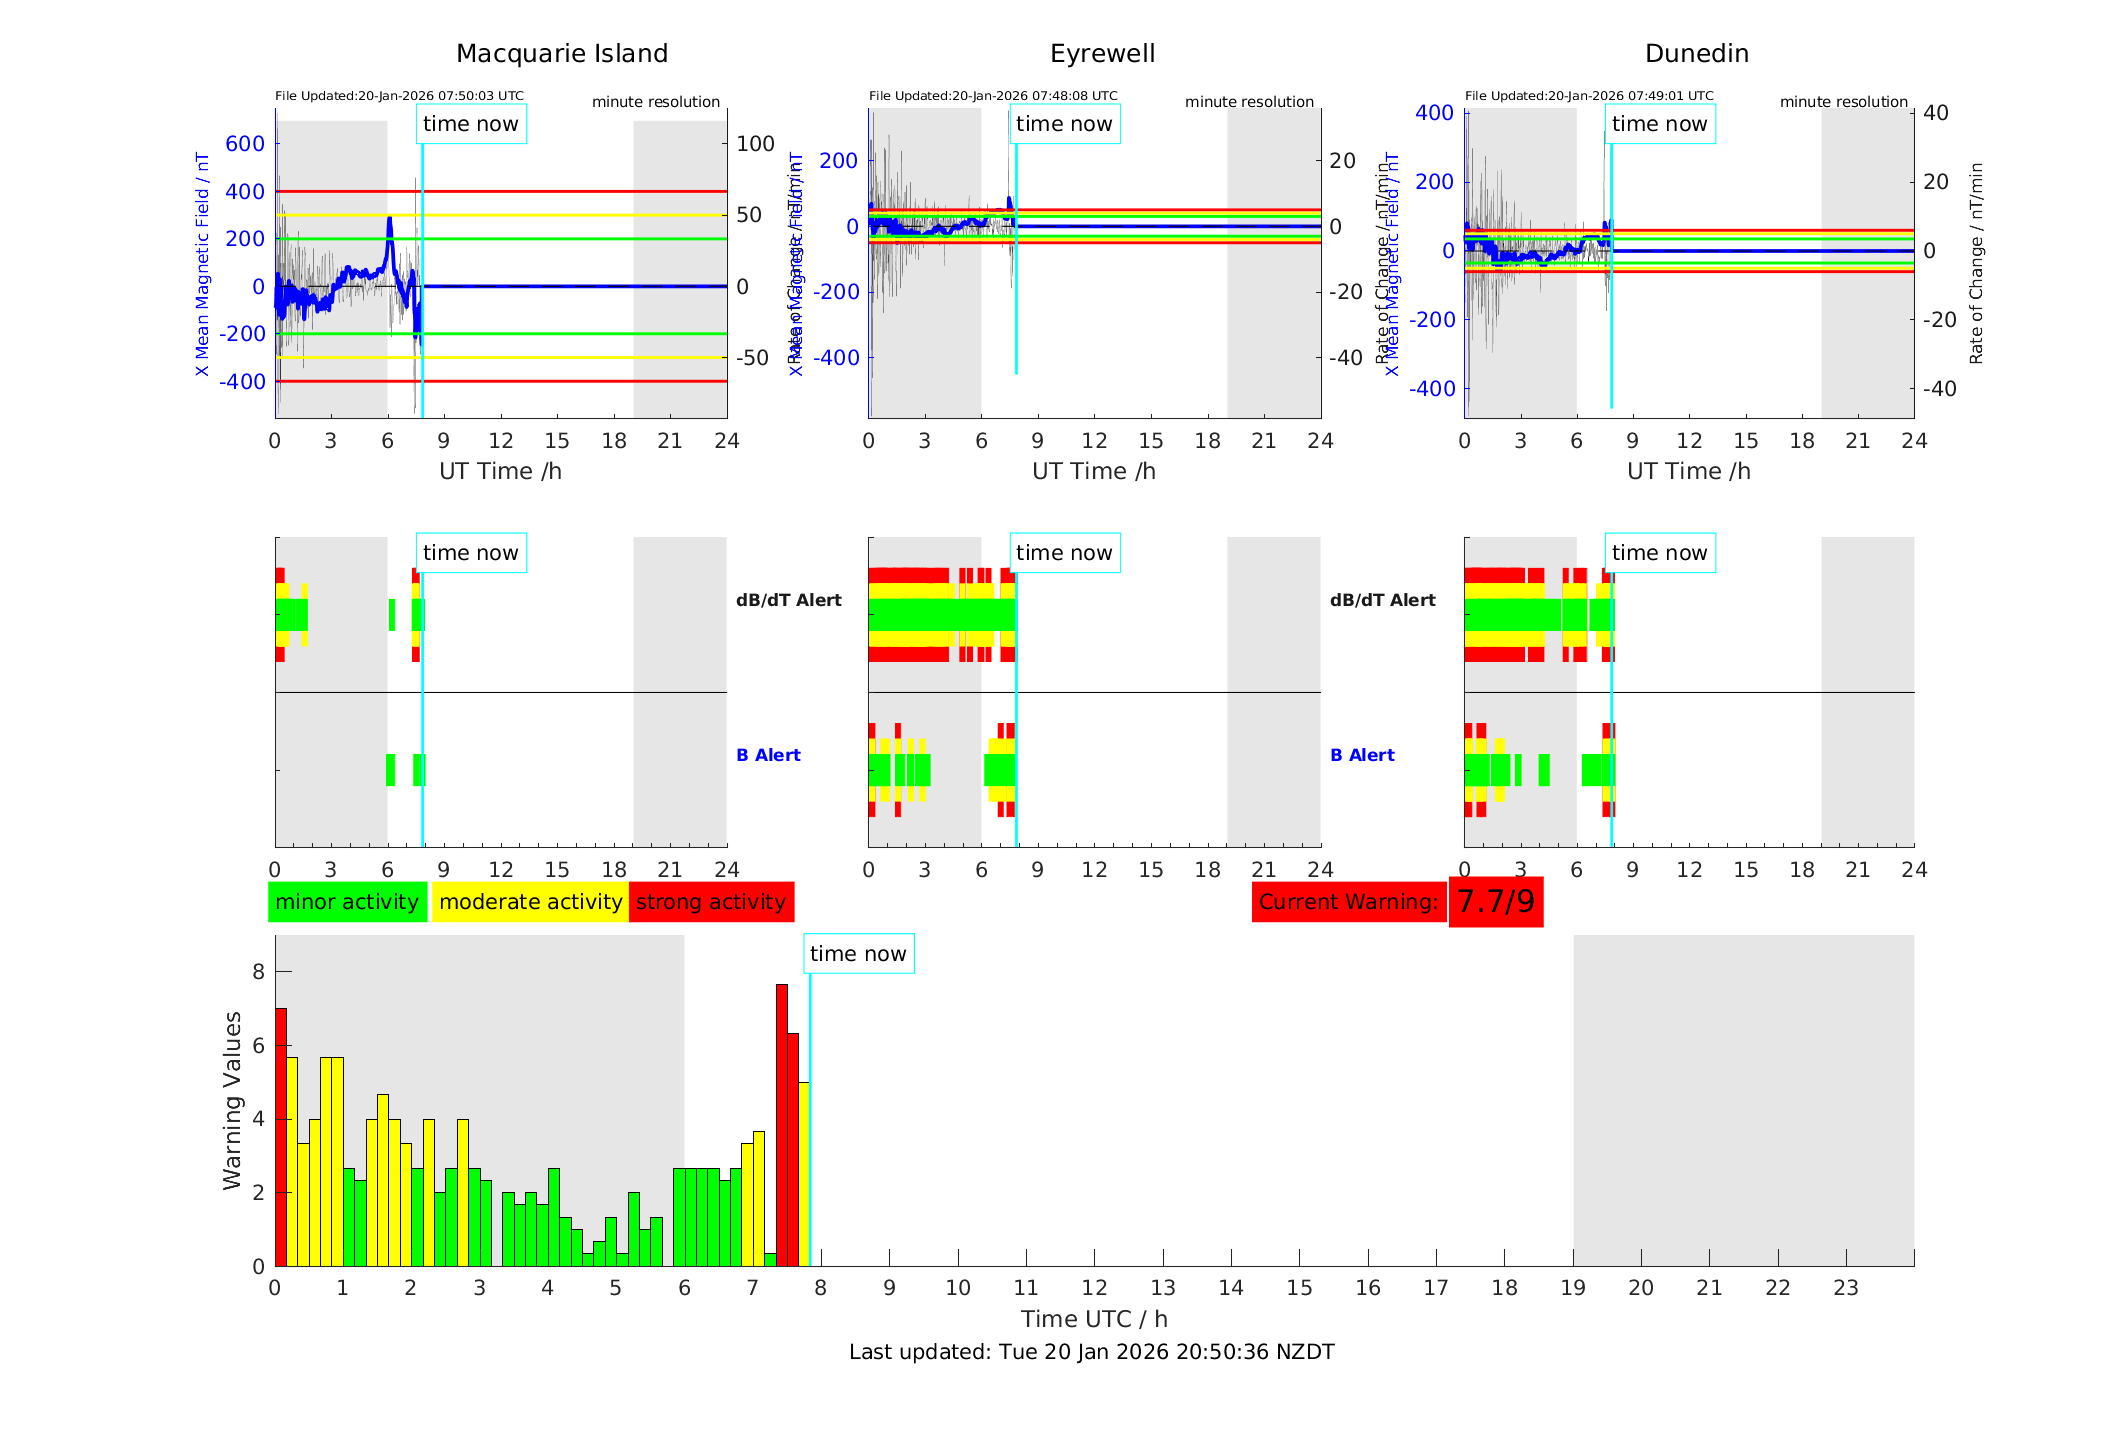Click the green minor activity legend box
2117x1437 pixels.
[x=346, y=902]
